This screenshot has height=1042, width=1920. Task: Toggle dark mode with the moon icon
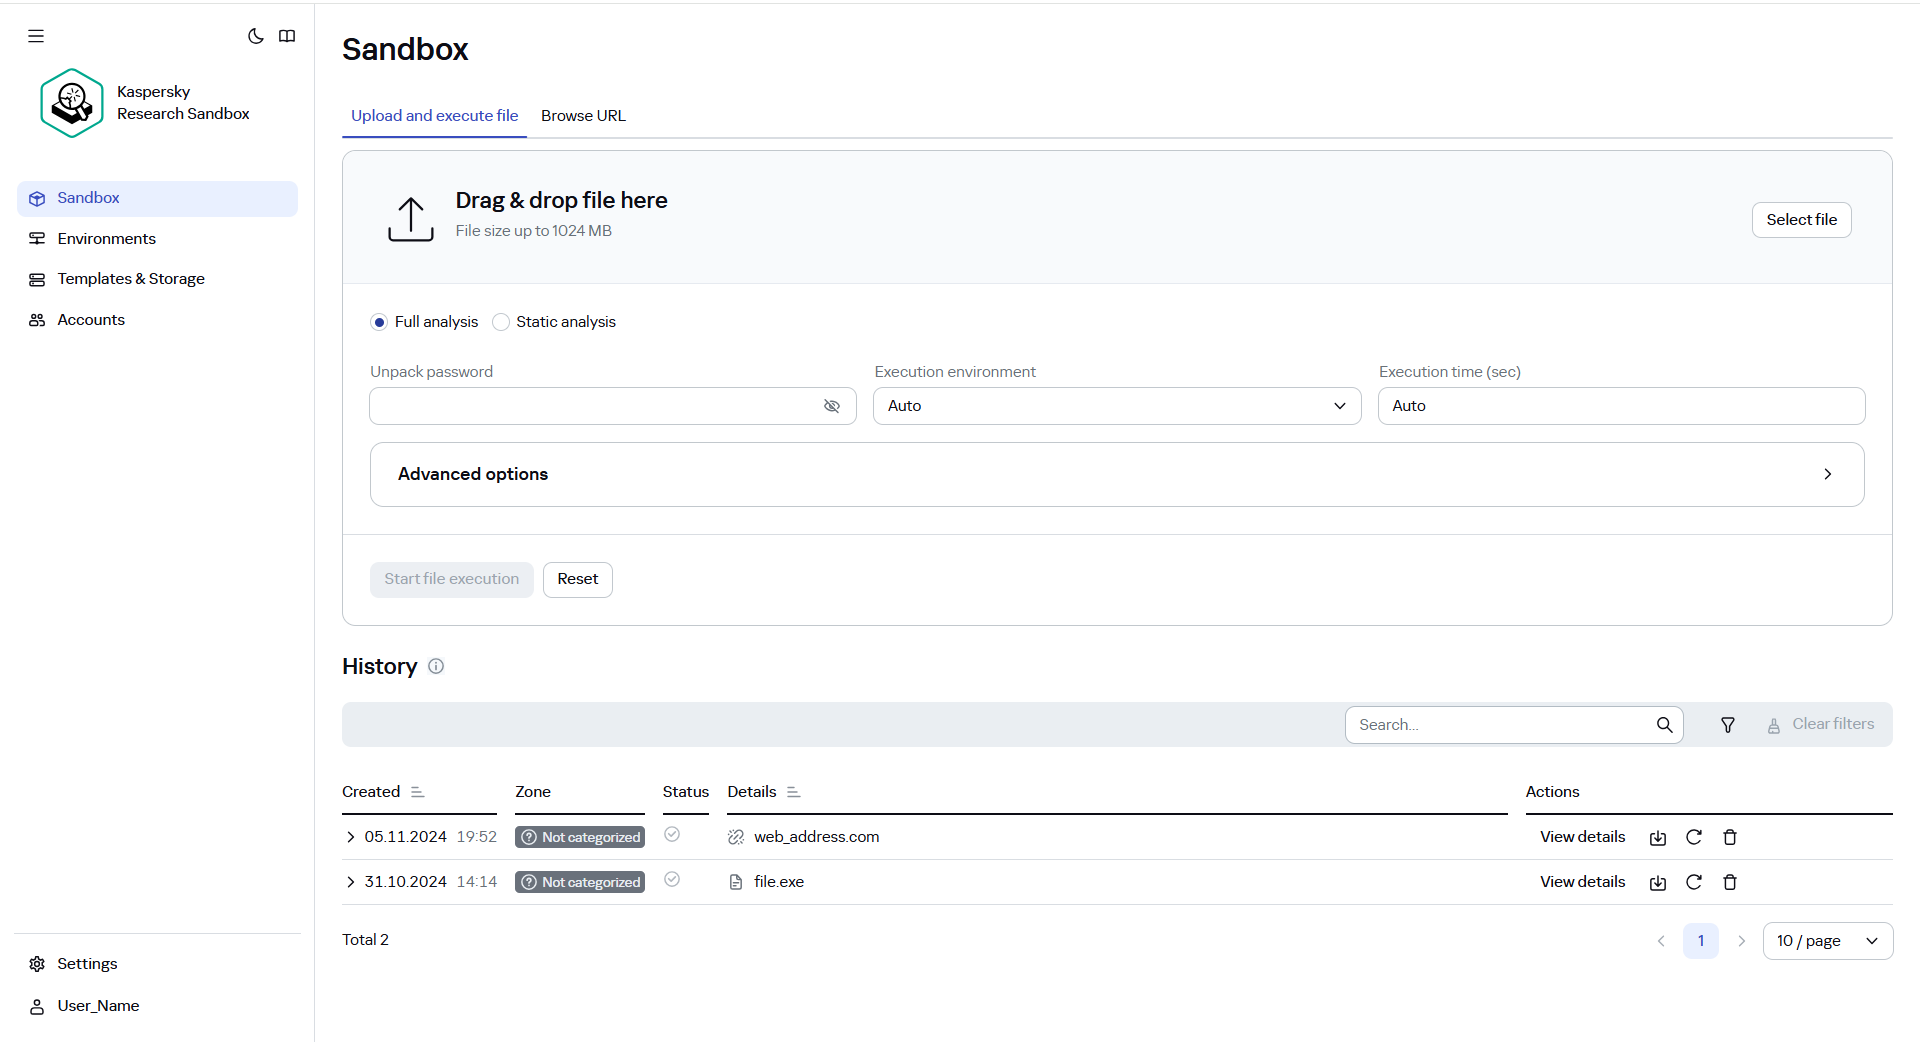[x=256, y=36]
